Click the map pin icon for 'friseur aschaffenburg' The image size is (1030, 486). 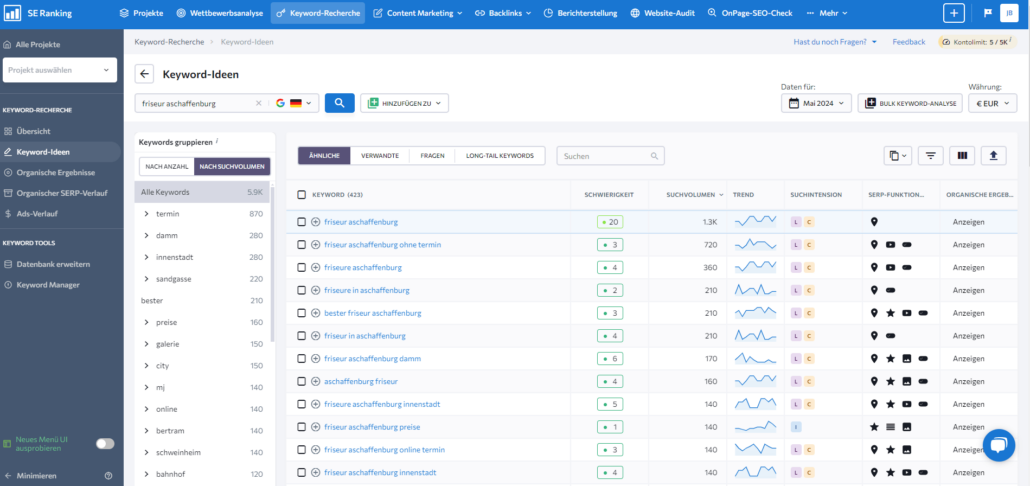pyautogui.click(x=874, y=222)
